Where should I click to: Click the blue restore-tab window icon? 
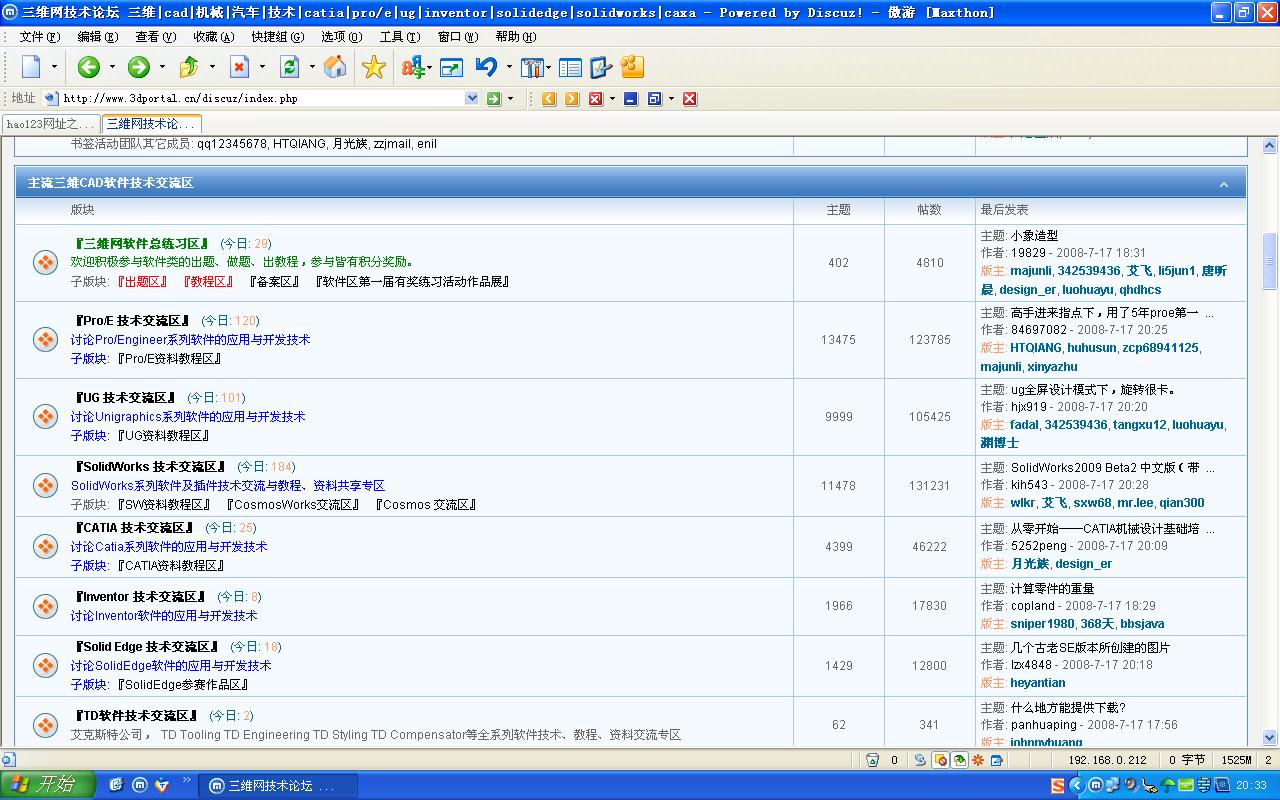pyautogui.click(x=654, y=98)
